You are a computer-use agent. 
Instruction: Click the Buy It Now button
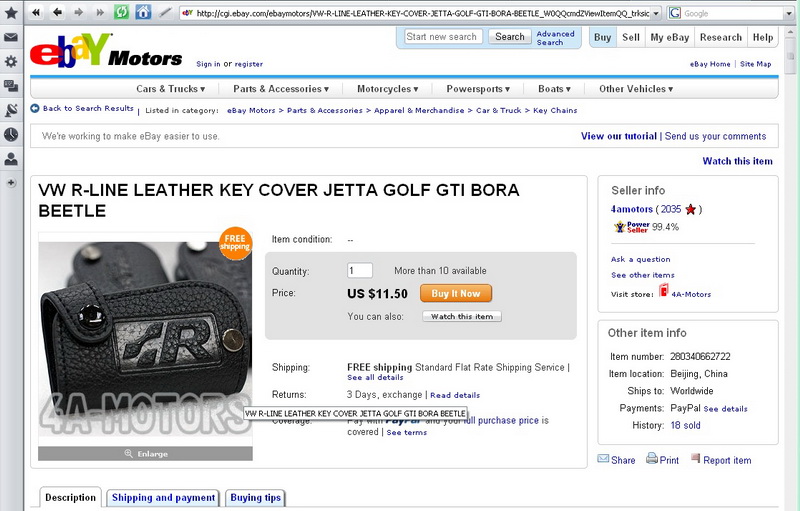click(x=456, y=293)
